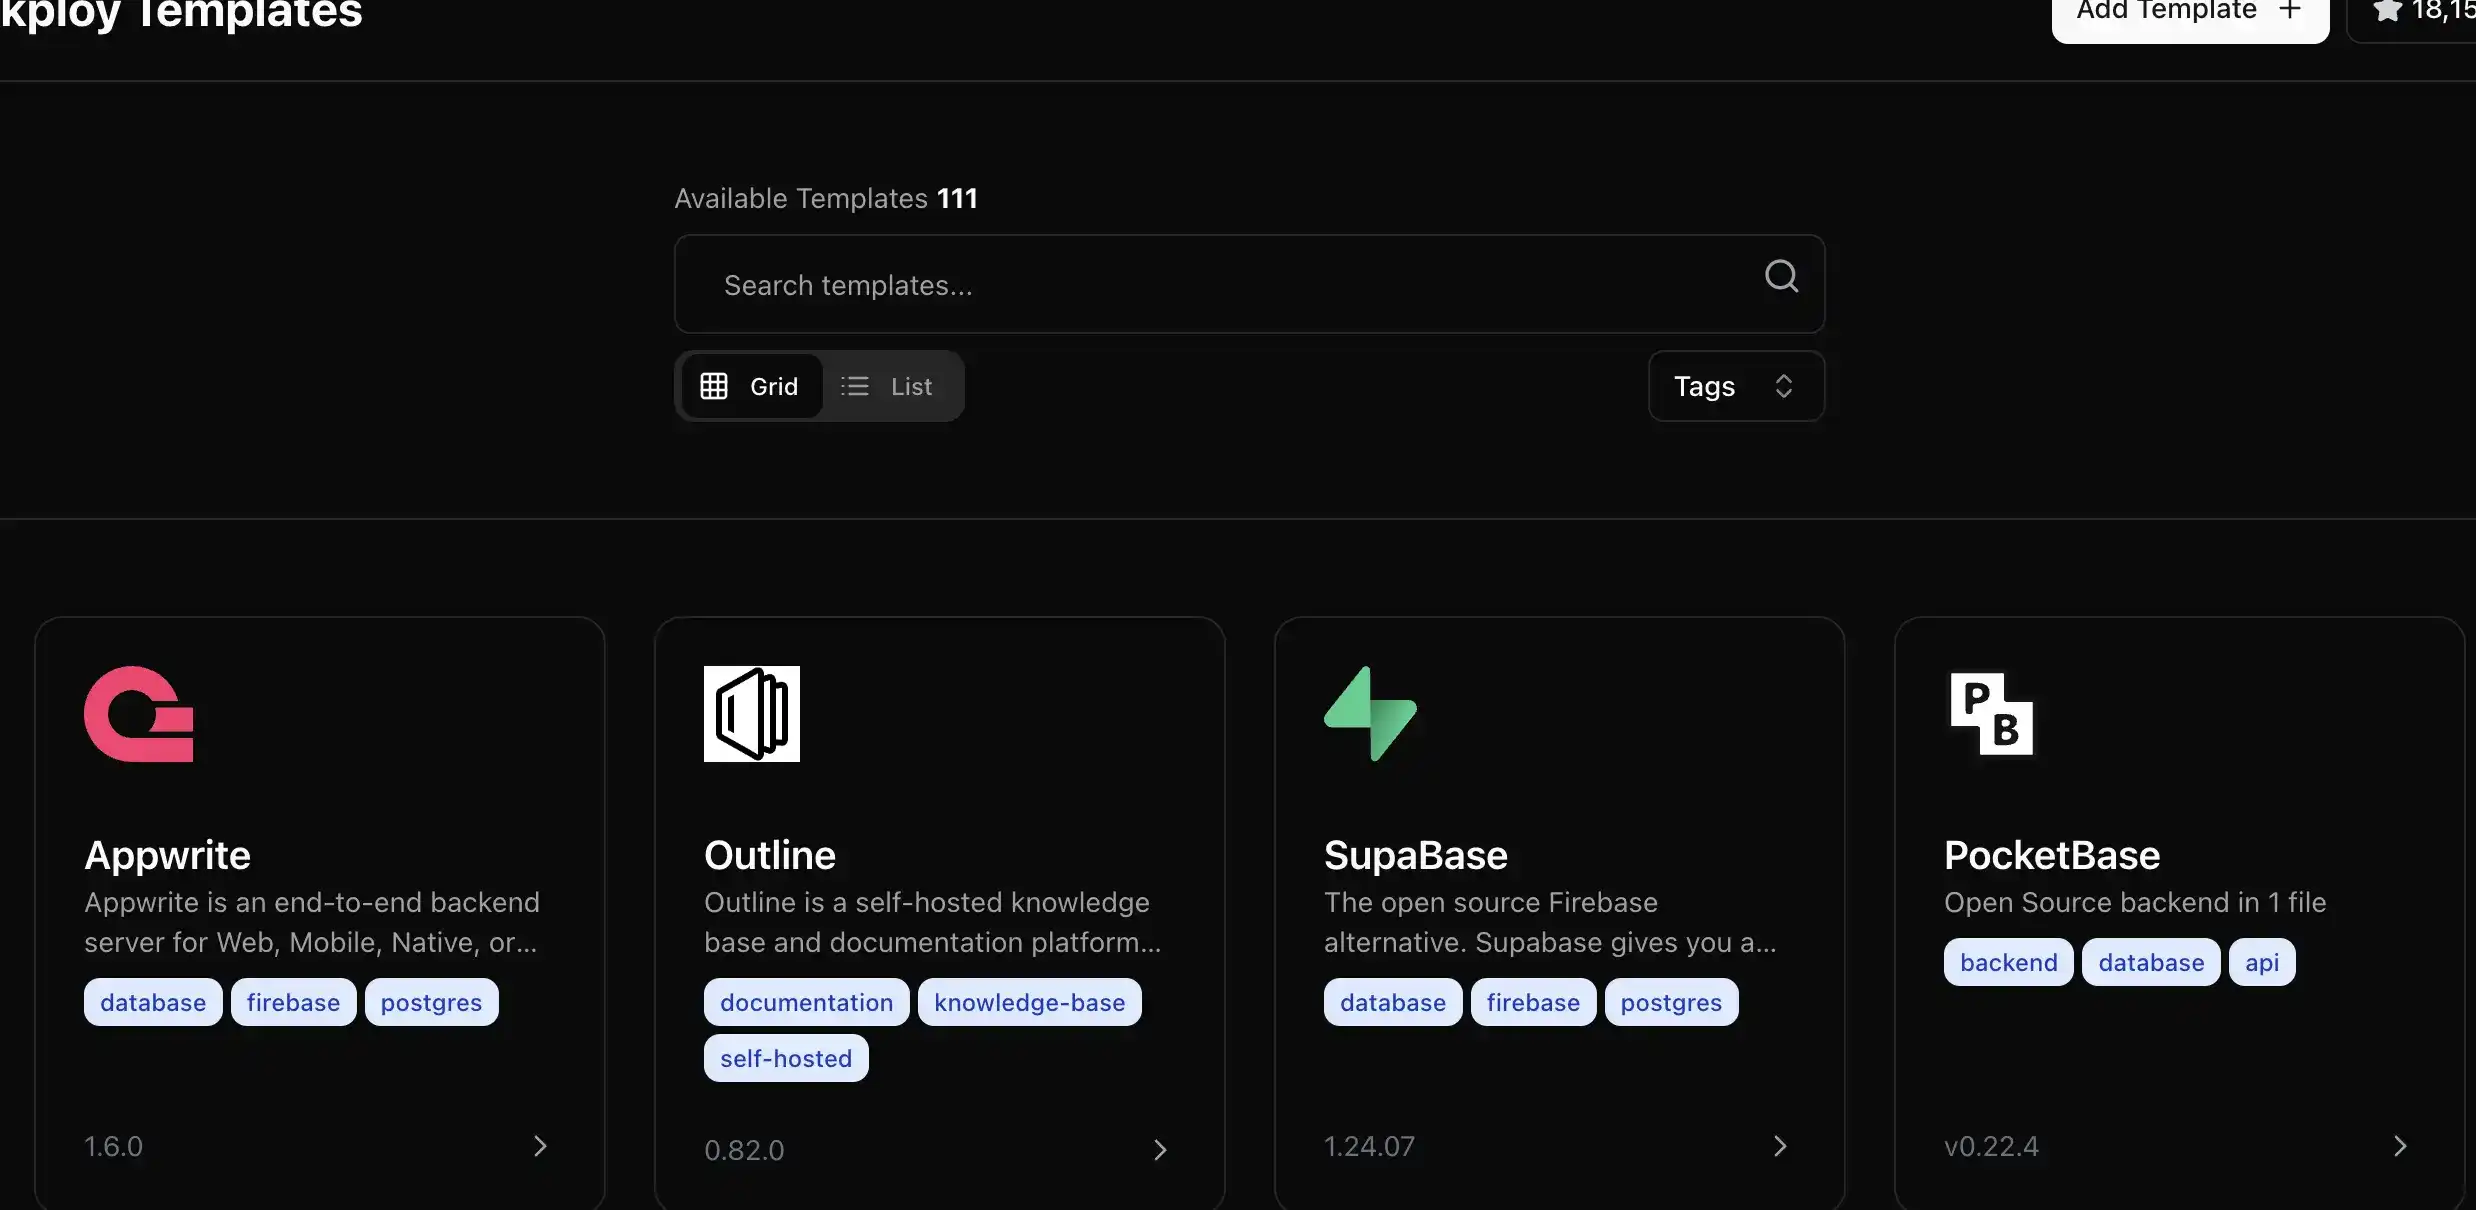Click version v0.22.4 on PocketBase
Viewport: 2476px width, 1210px height.
point(1991,1146)
